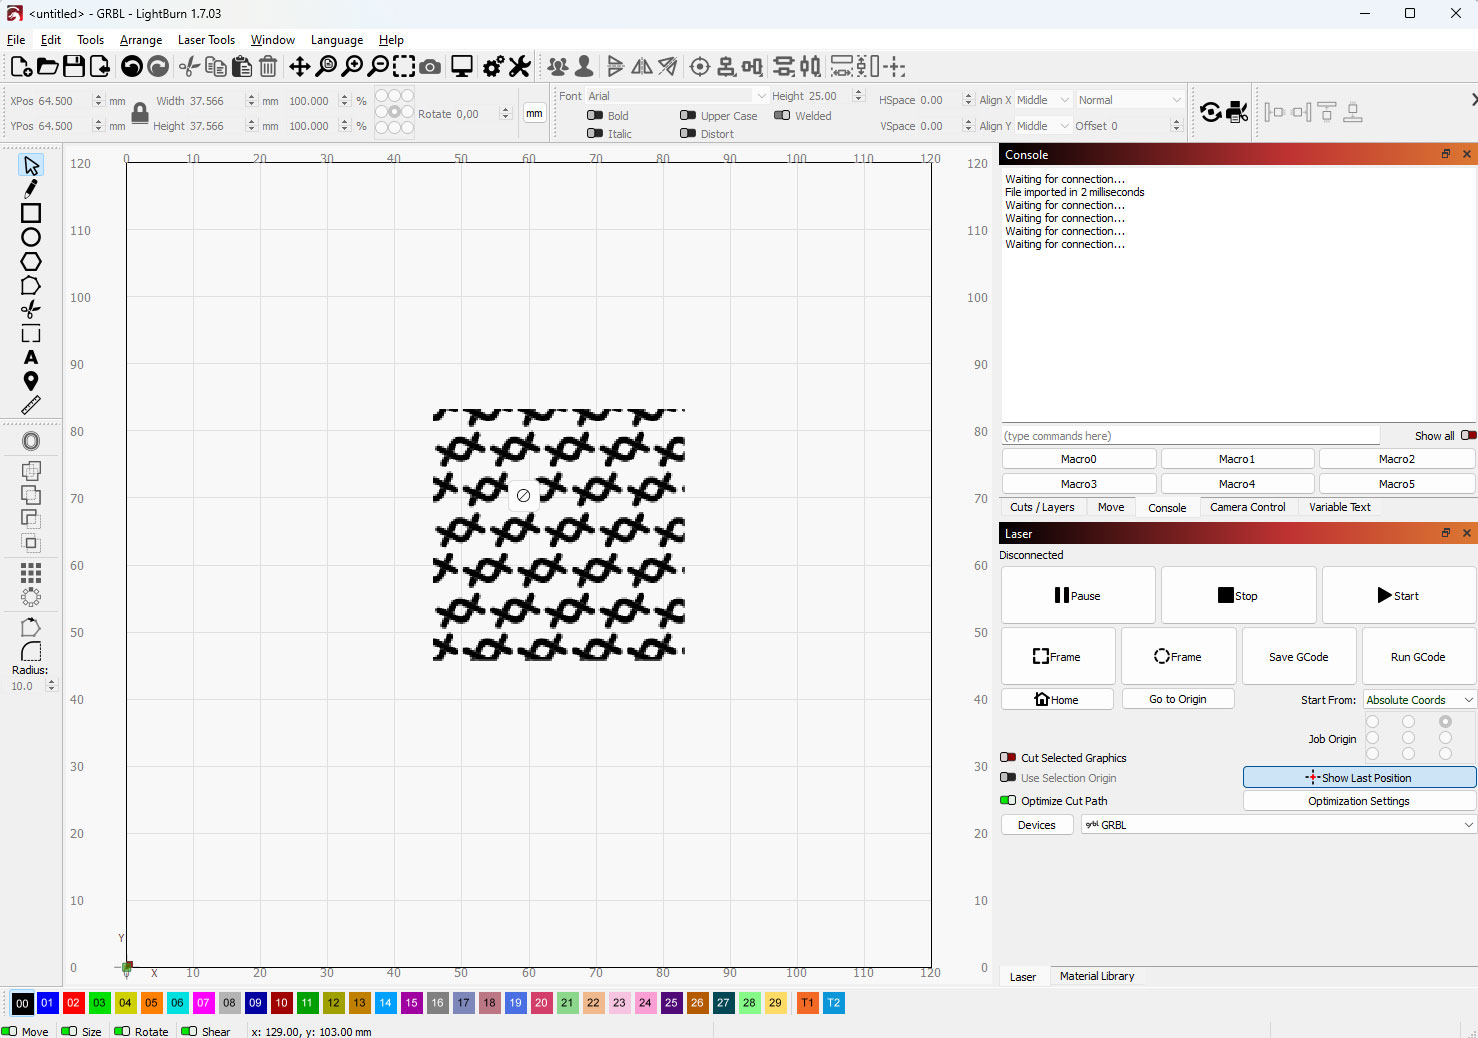Screen dimensions: 1478x1038
Task: Open the Laser Tools menu
Action: click(206, 40)
